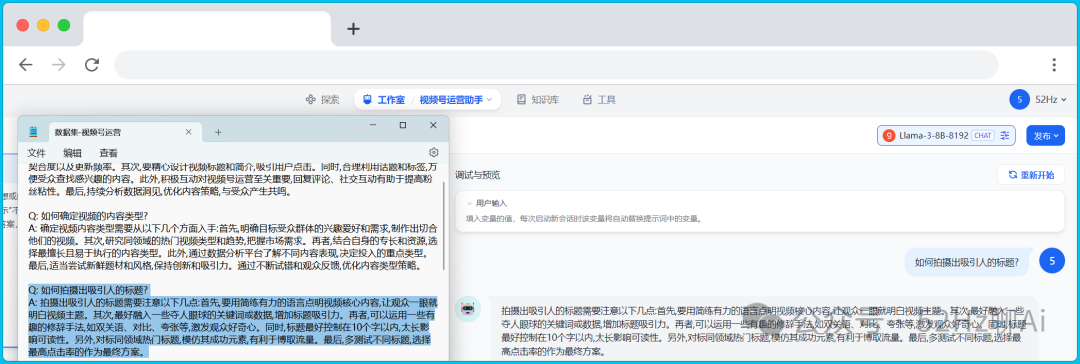Click the user avatar labeled 5 in header
The width and height of the screenshot is (1080, 364).
(x=1019, y=99)
